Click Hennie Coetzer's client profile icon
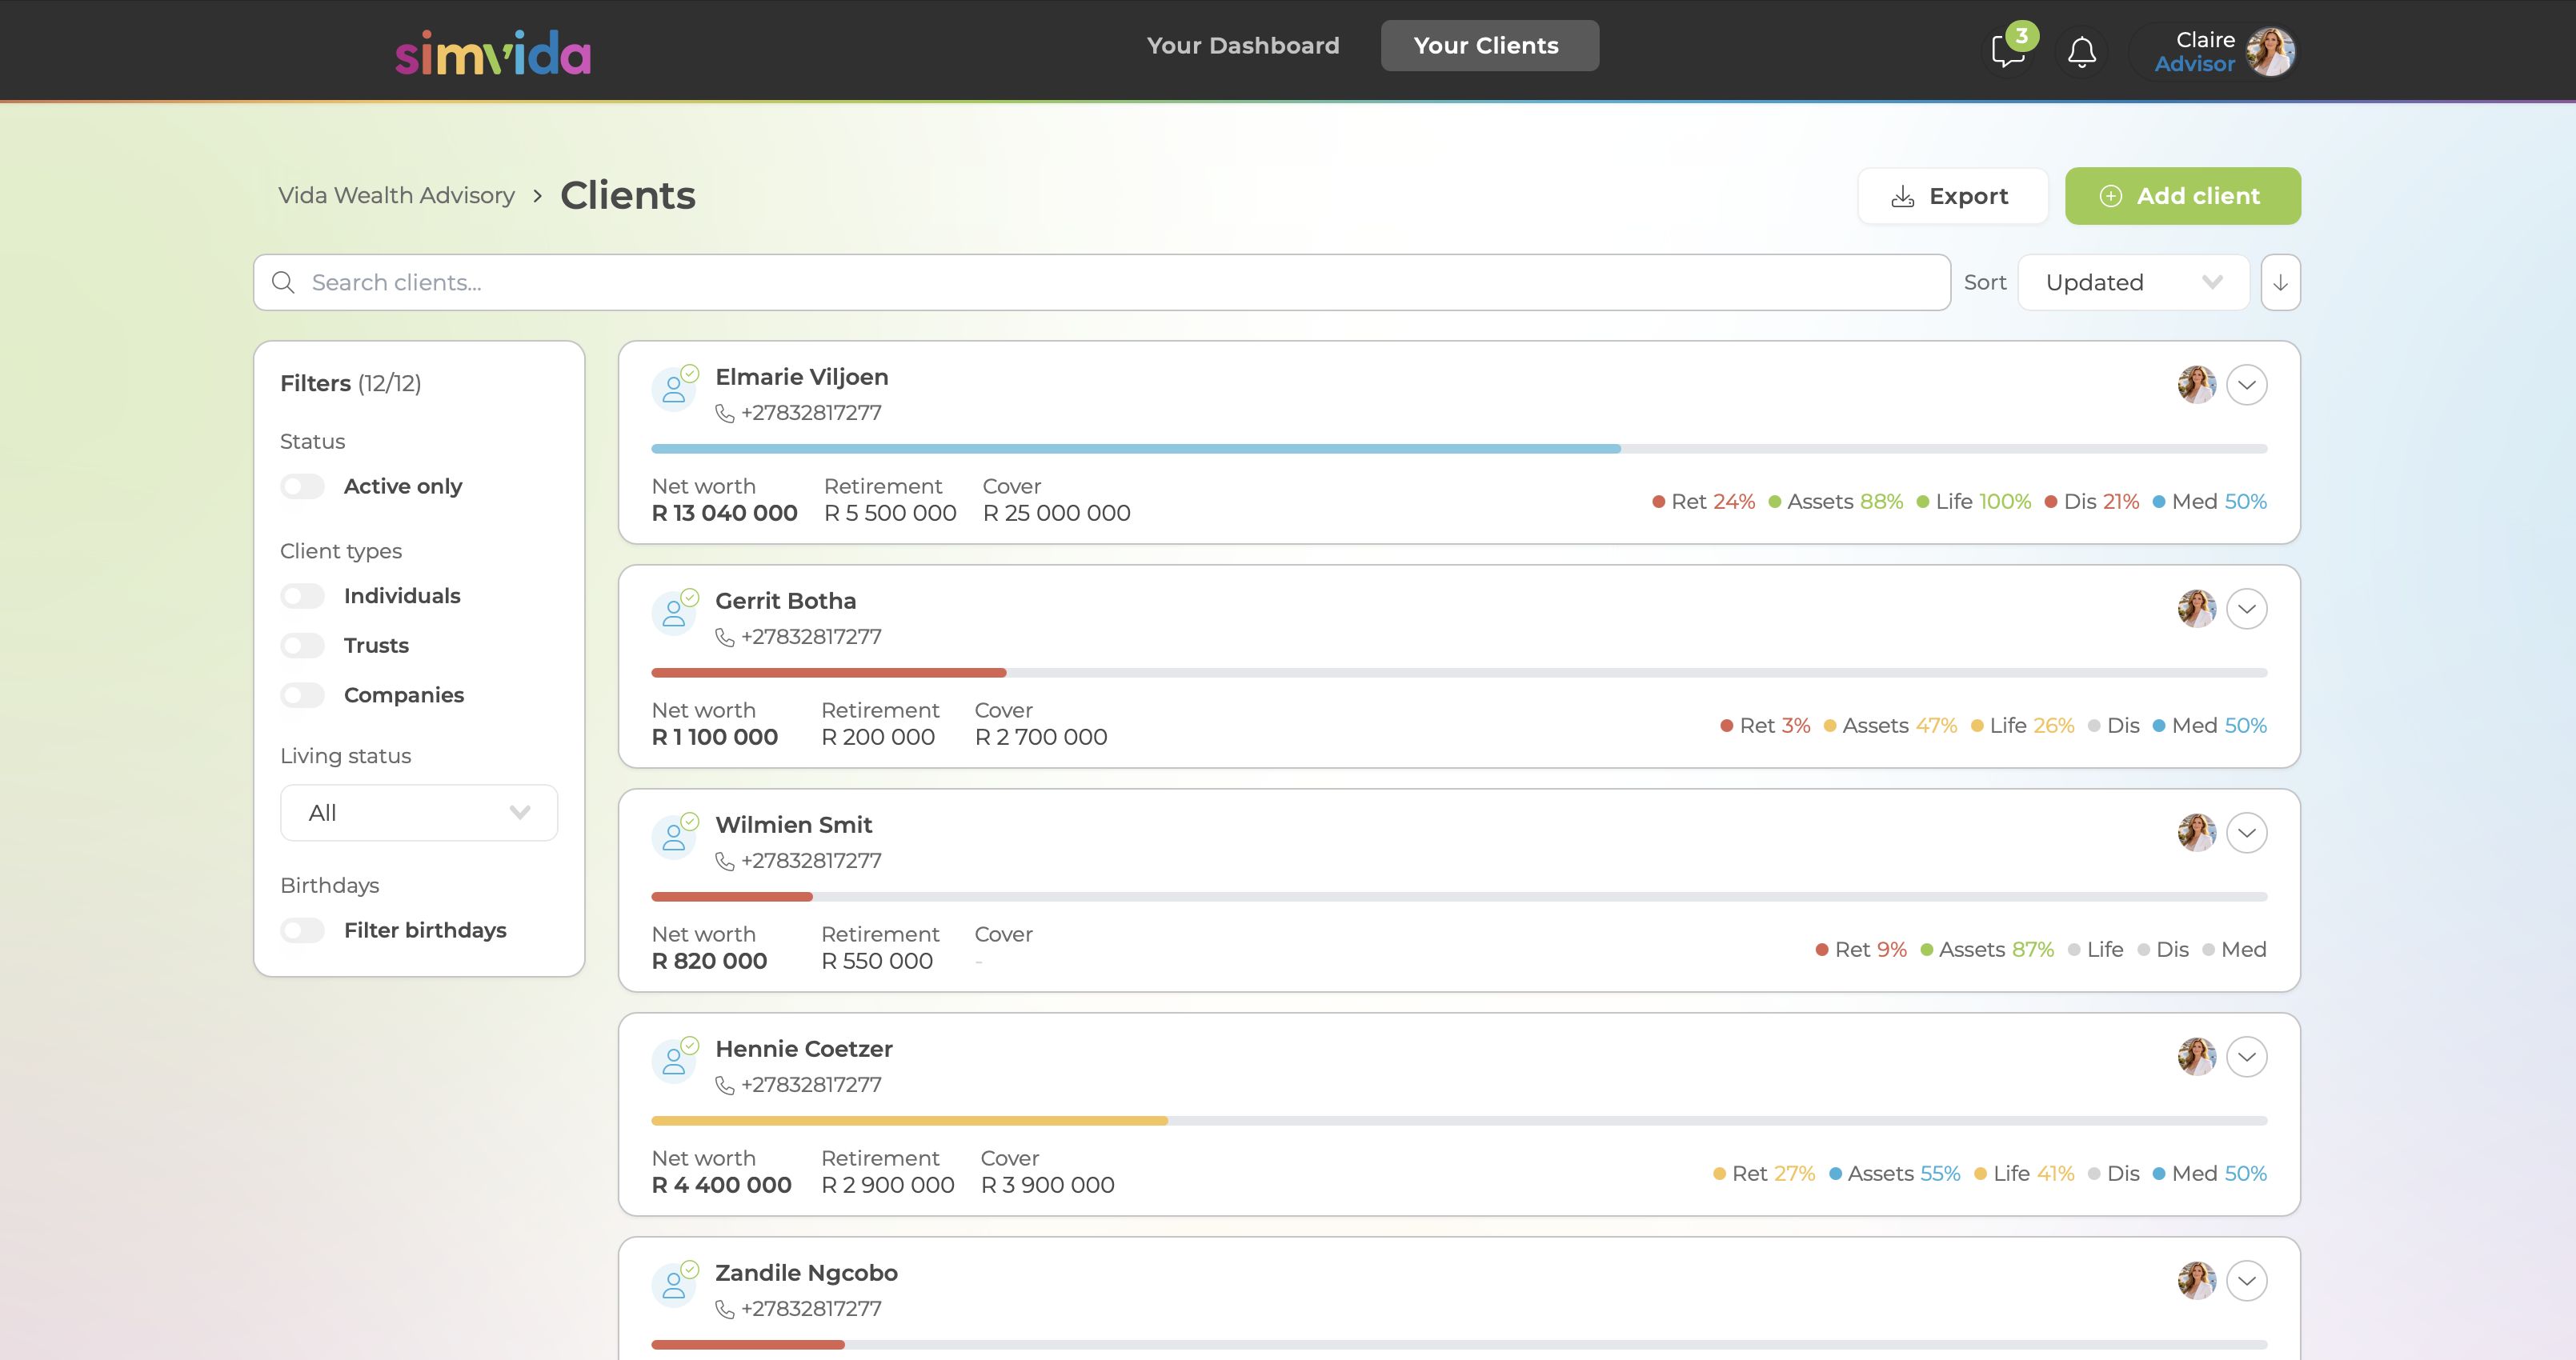This screenshot has width=2576, height=1360. click(675, 1060)
